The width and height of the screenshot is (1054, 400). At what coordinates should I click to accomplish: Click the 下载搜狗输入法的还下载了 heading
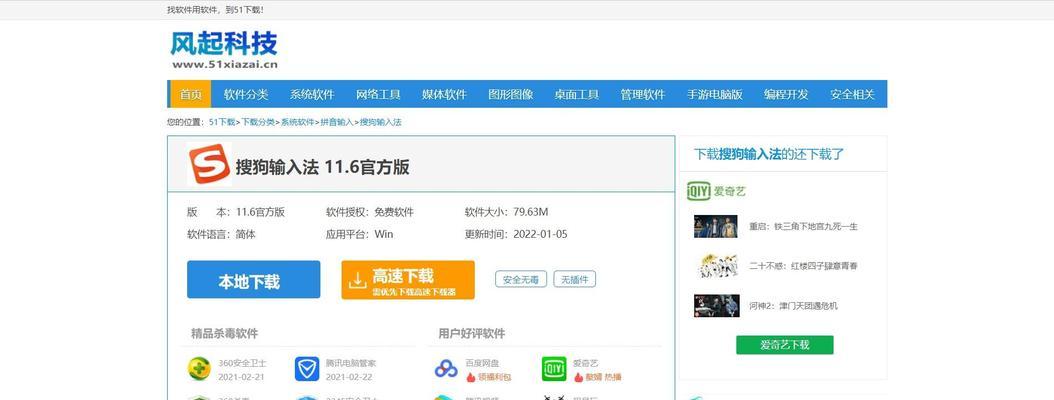(x=769, y=155)
